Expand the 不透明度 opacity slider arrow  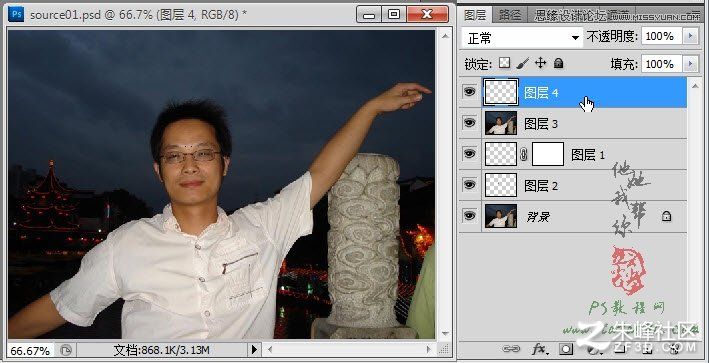pos(690,36)
